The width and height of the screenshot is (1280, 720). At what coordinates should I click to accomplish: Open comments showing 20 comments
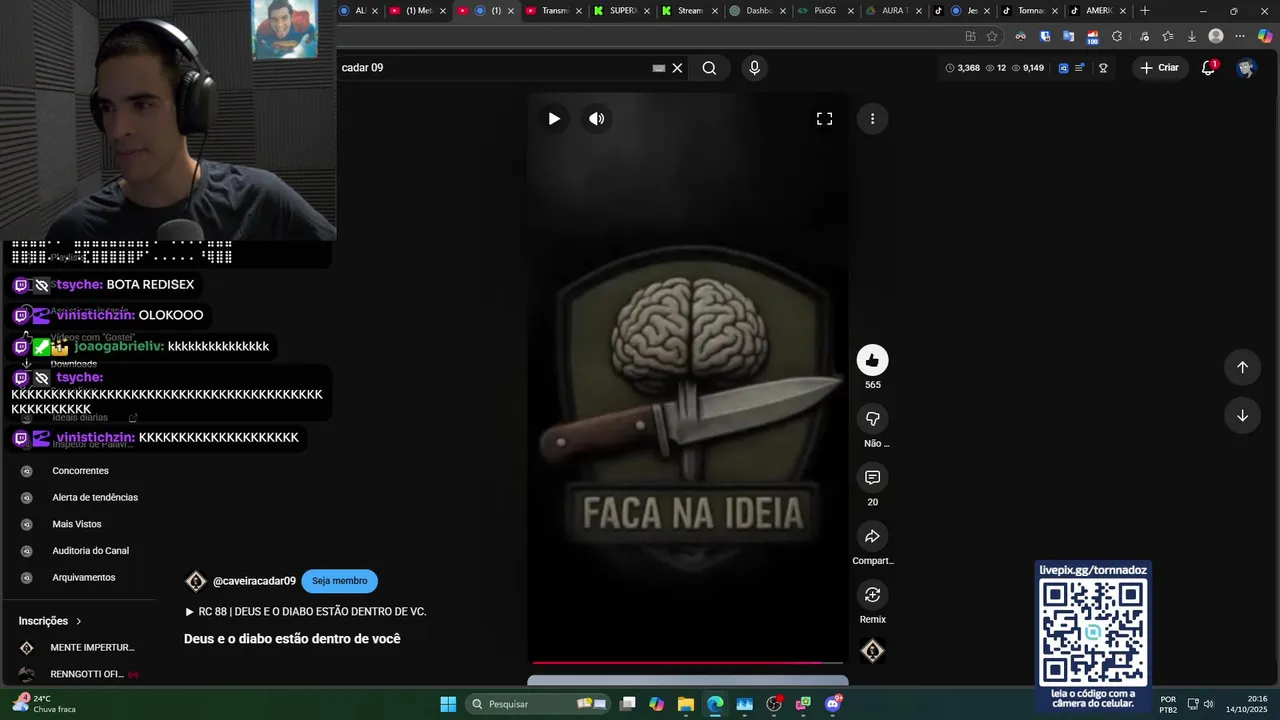tap(872, 477)
